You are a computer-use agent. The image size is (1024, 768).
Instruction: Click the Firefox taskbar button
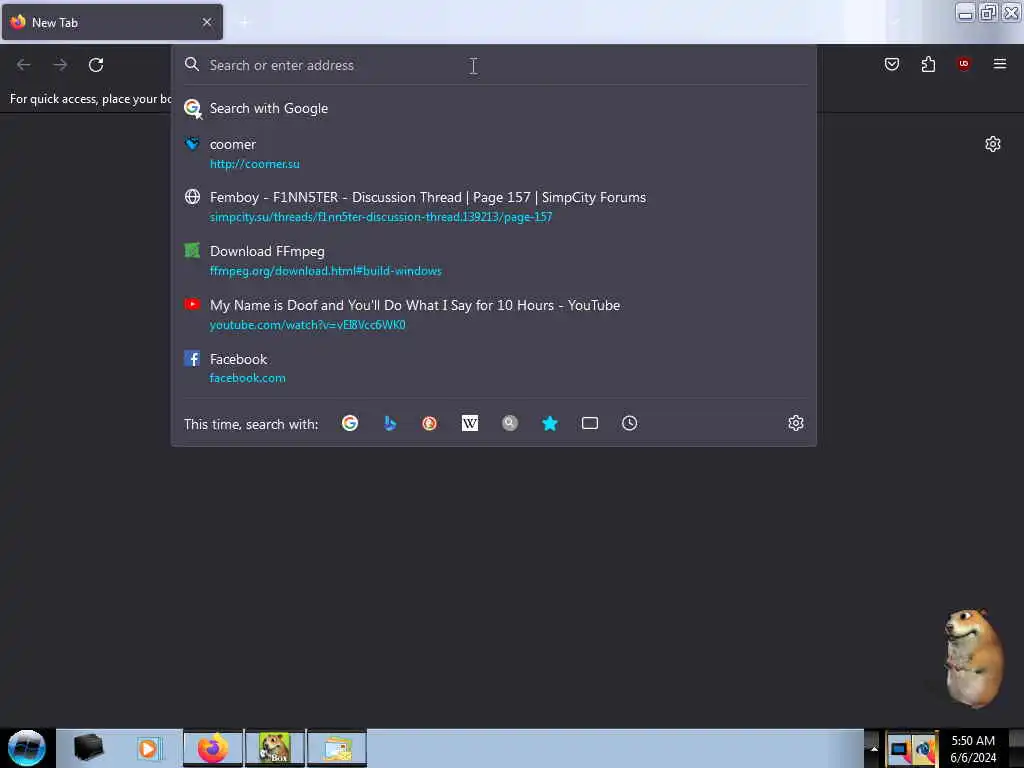point(213,748)
